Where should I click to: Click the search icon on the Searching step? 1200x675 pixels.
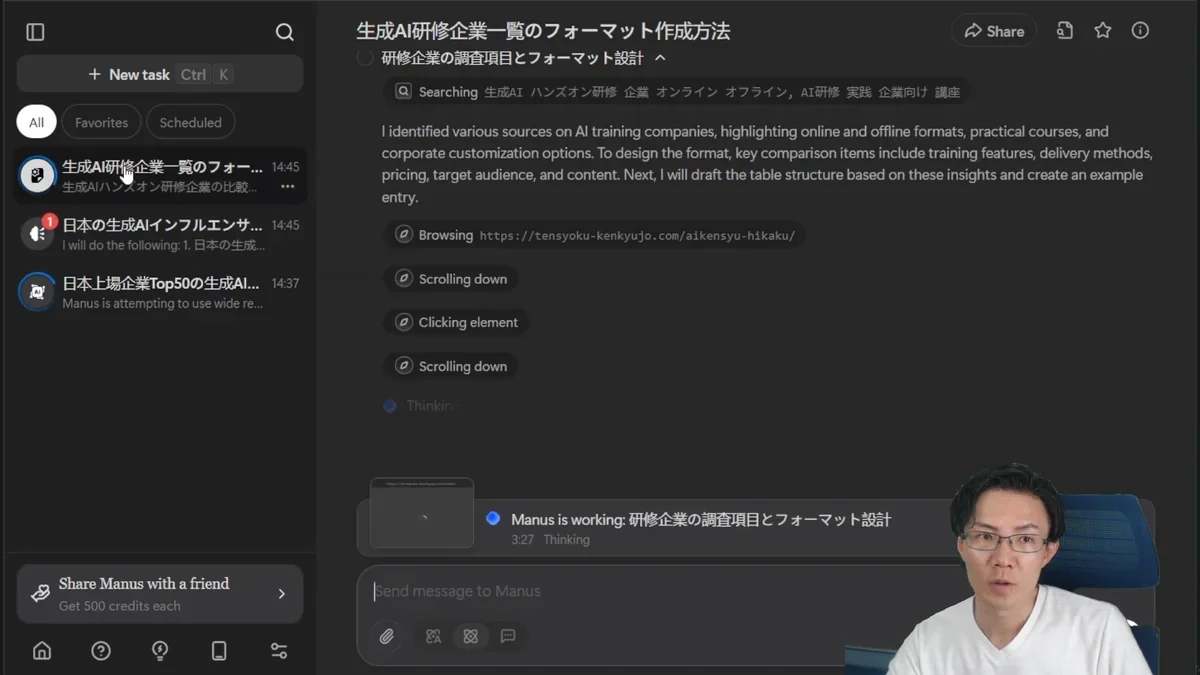[403, 92]
